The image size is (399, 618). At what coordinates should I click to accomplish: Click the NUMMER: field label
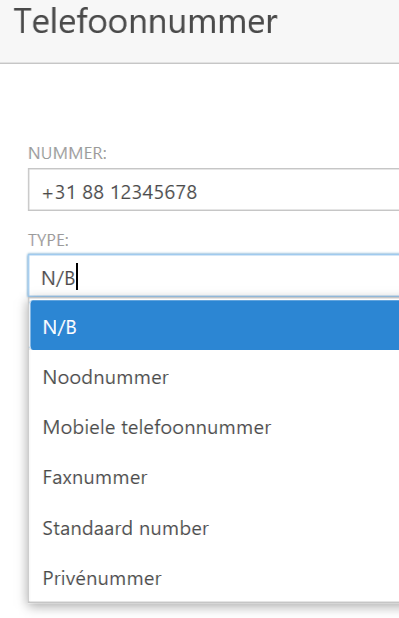click(67, 153)
